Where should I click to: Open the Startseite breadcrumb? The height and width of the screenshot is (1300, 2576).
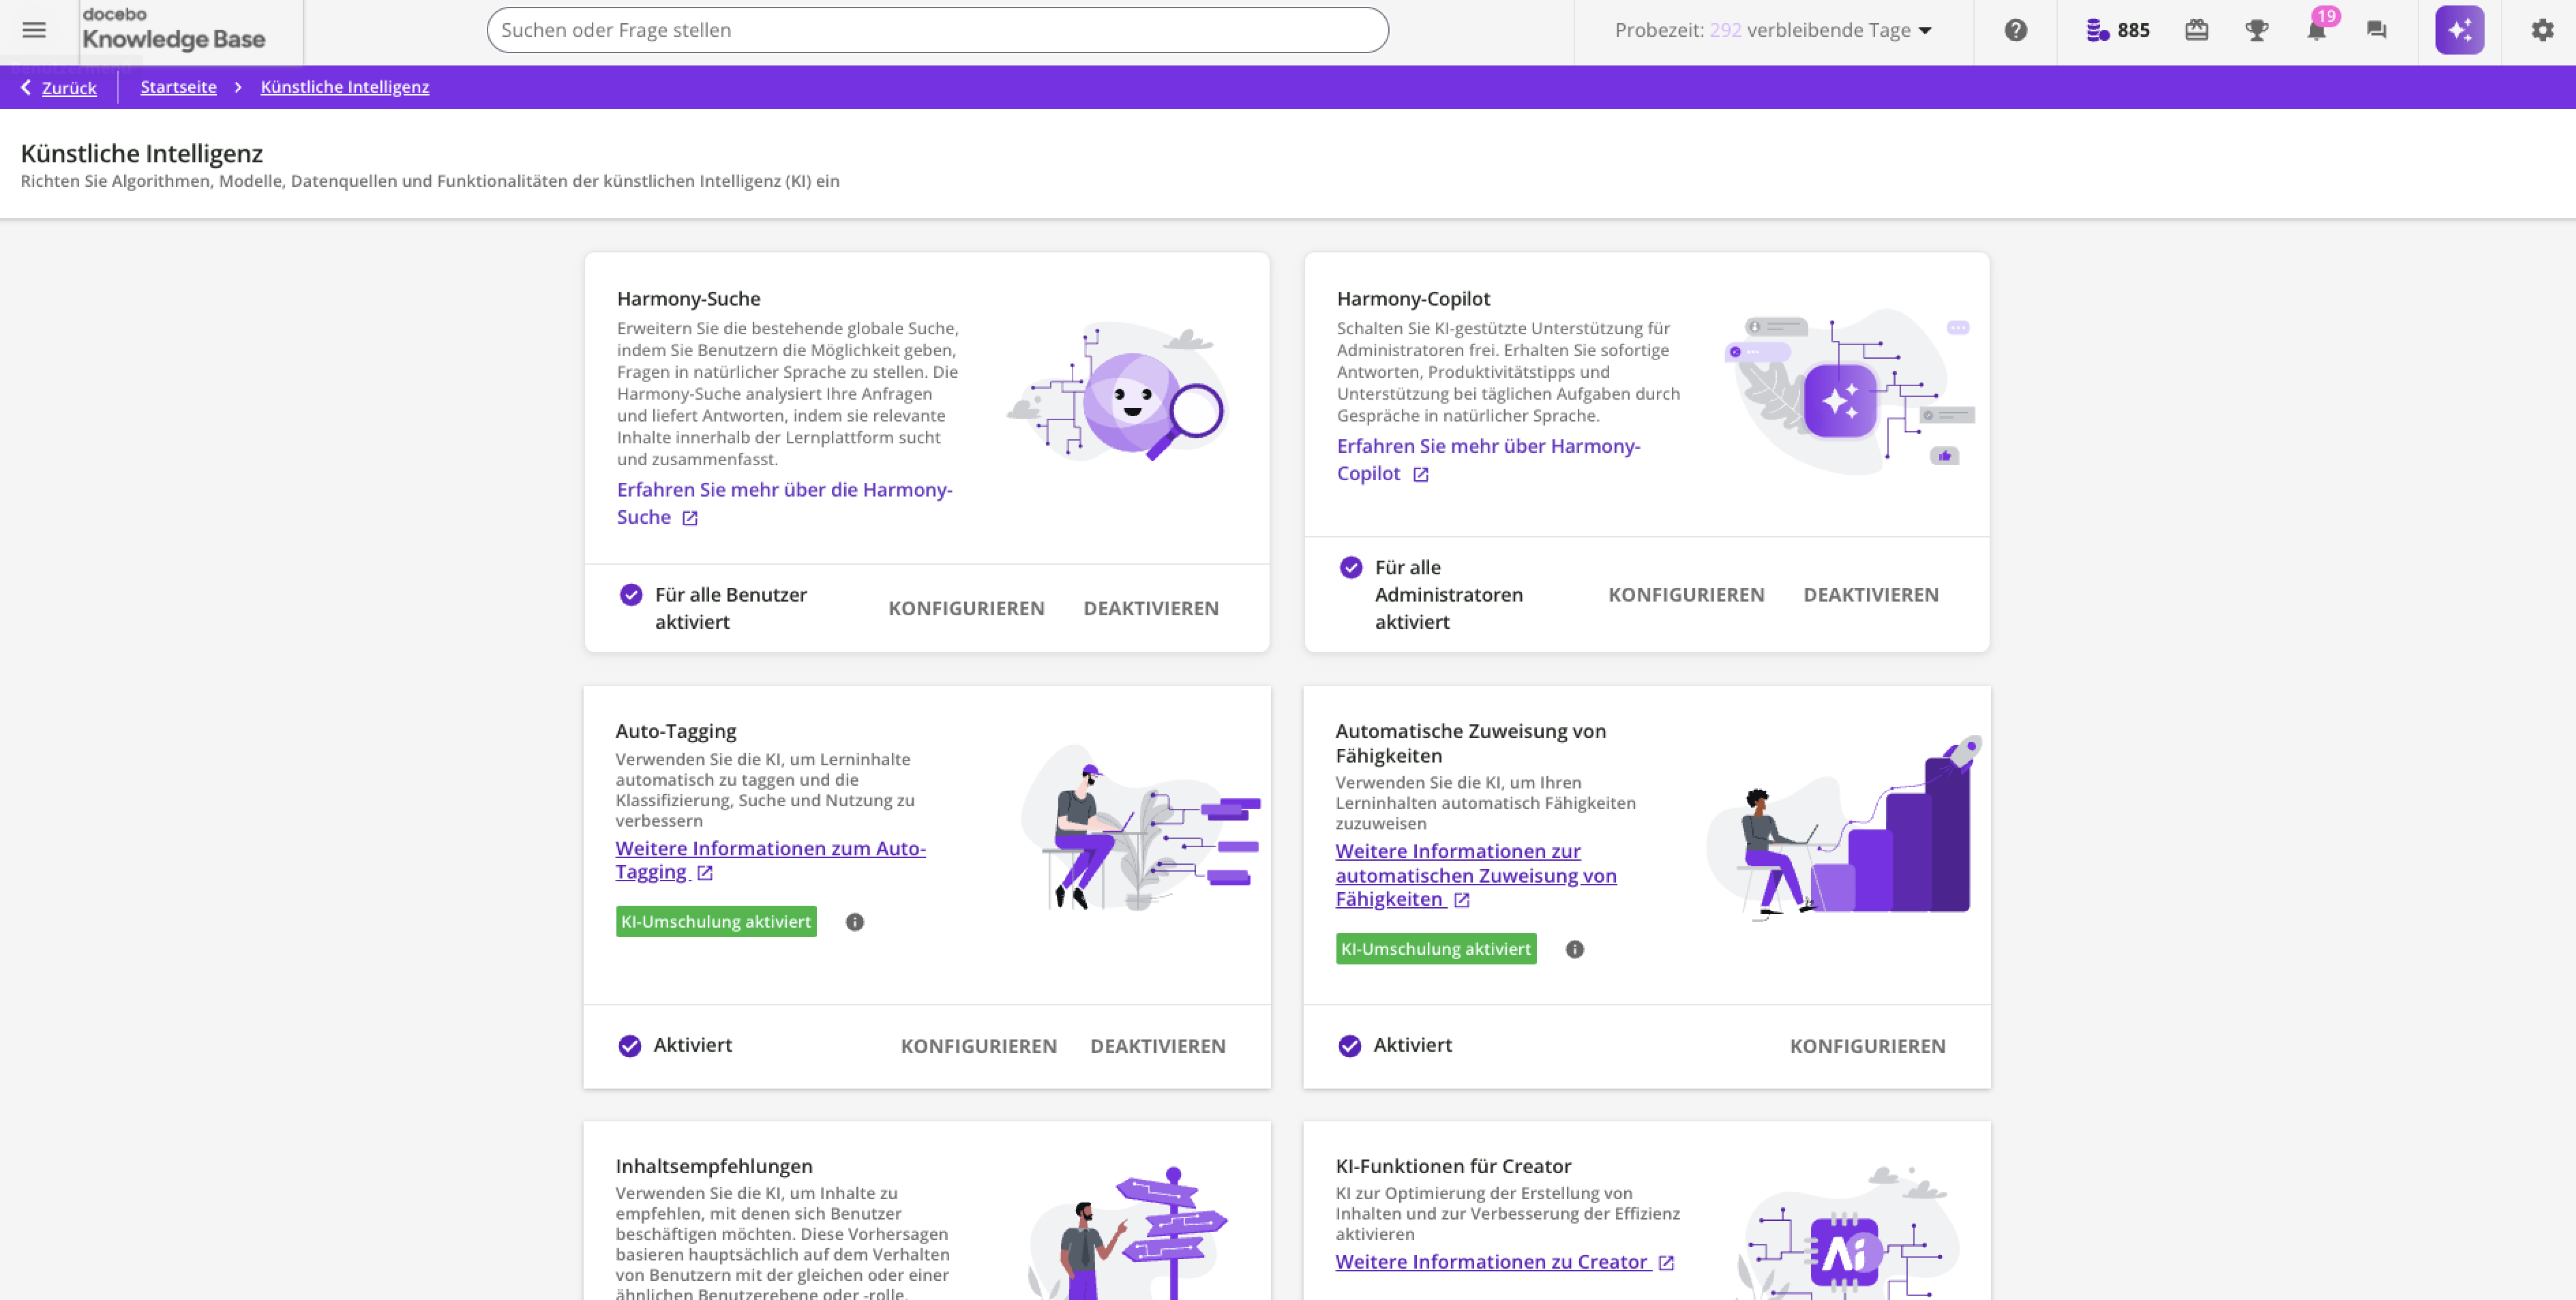coord(178,87)
